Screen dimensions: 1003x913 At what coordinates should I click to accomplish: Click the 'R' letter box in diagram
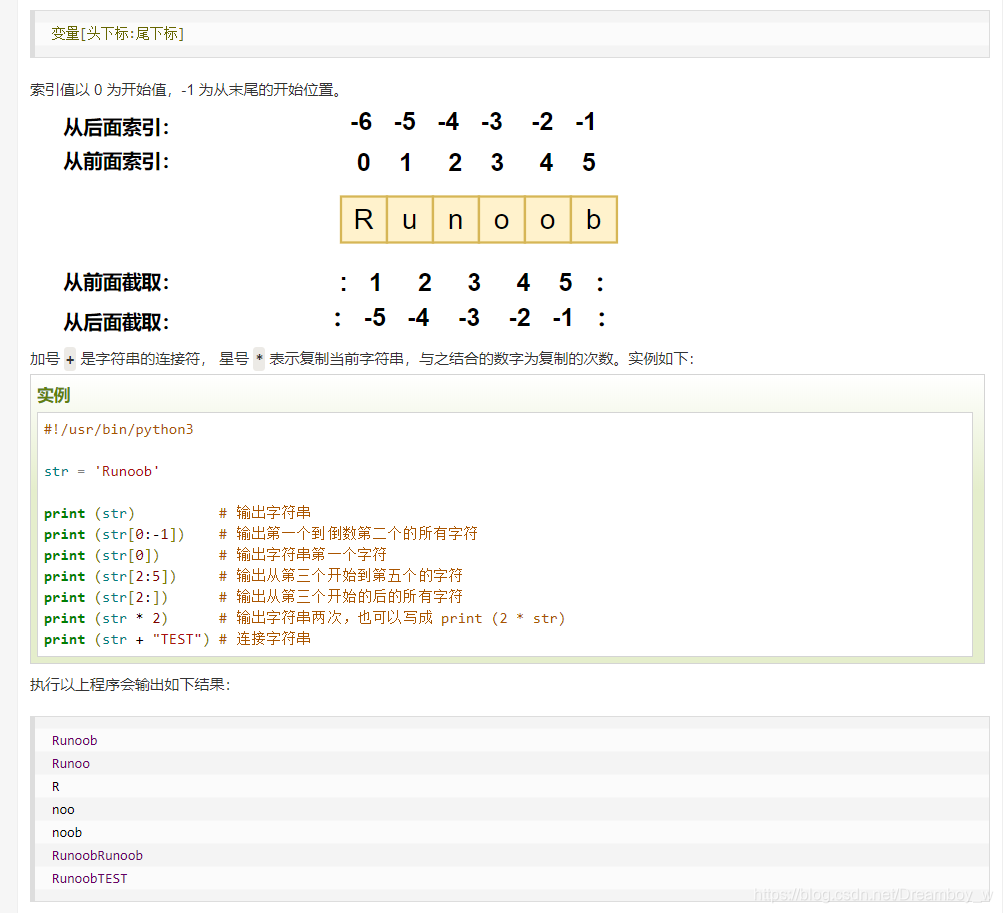point(363,219)
